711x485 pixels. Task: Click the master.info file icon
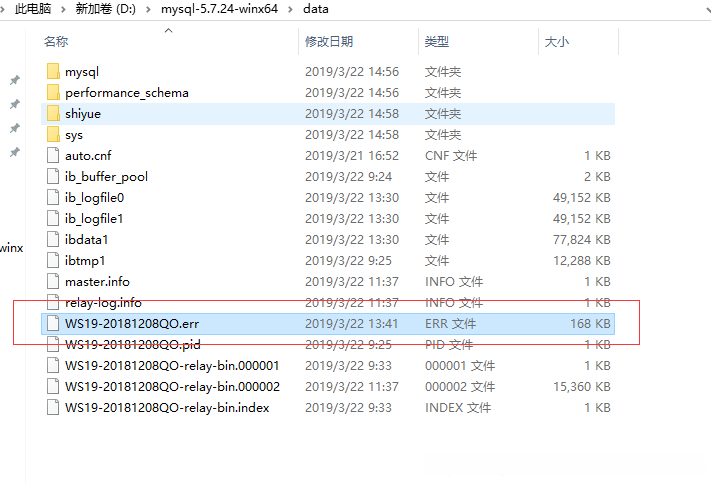click(x=53, y=281)
